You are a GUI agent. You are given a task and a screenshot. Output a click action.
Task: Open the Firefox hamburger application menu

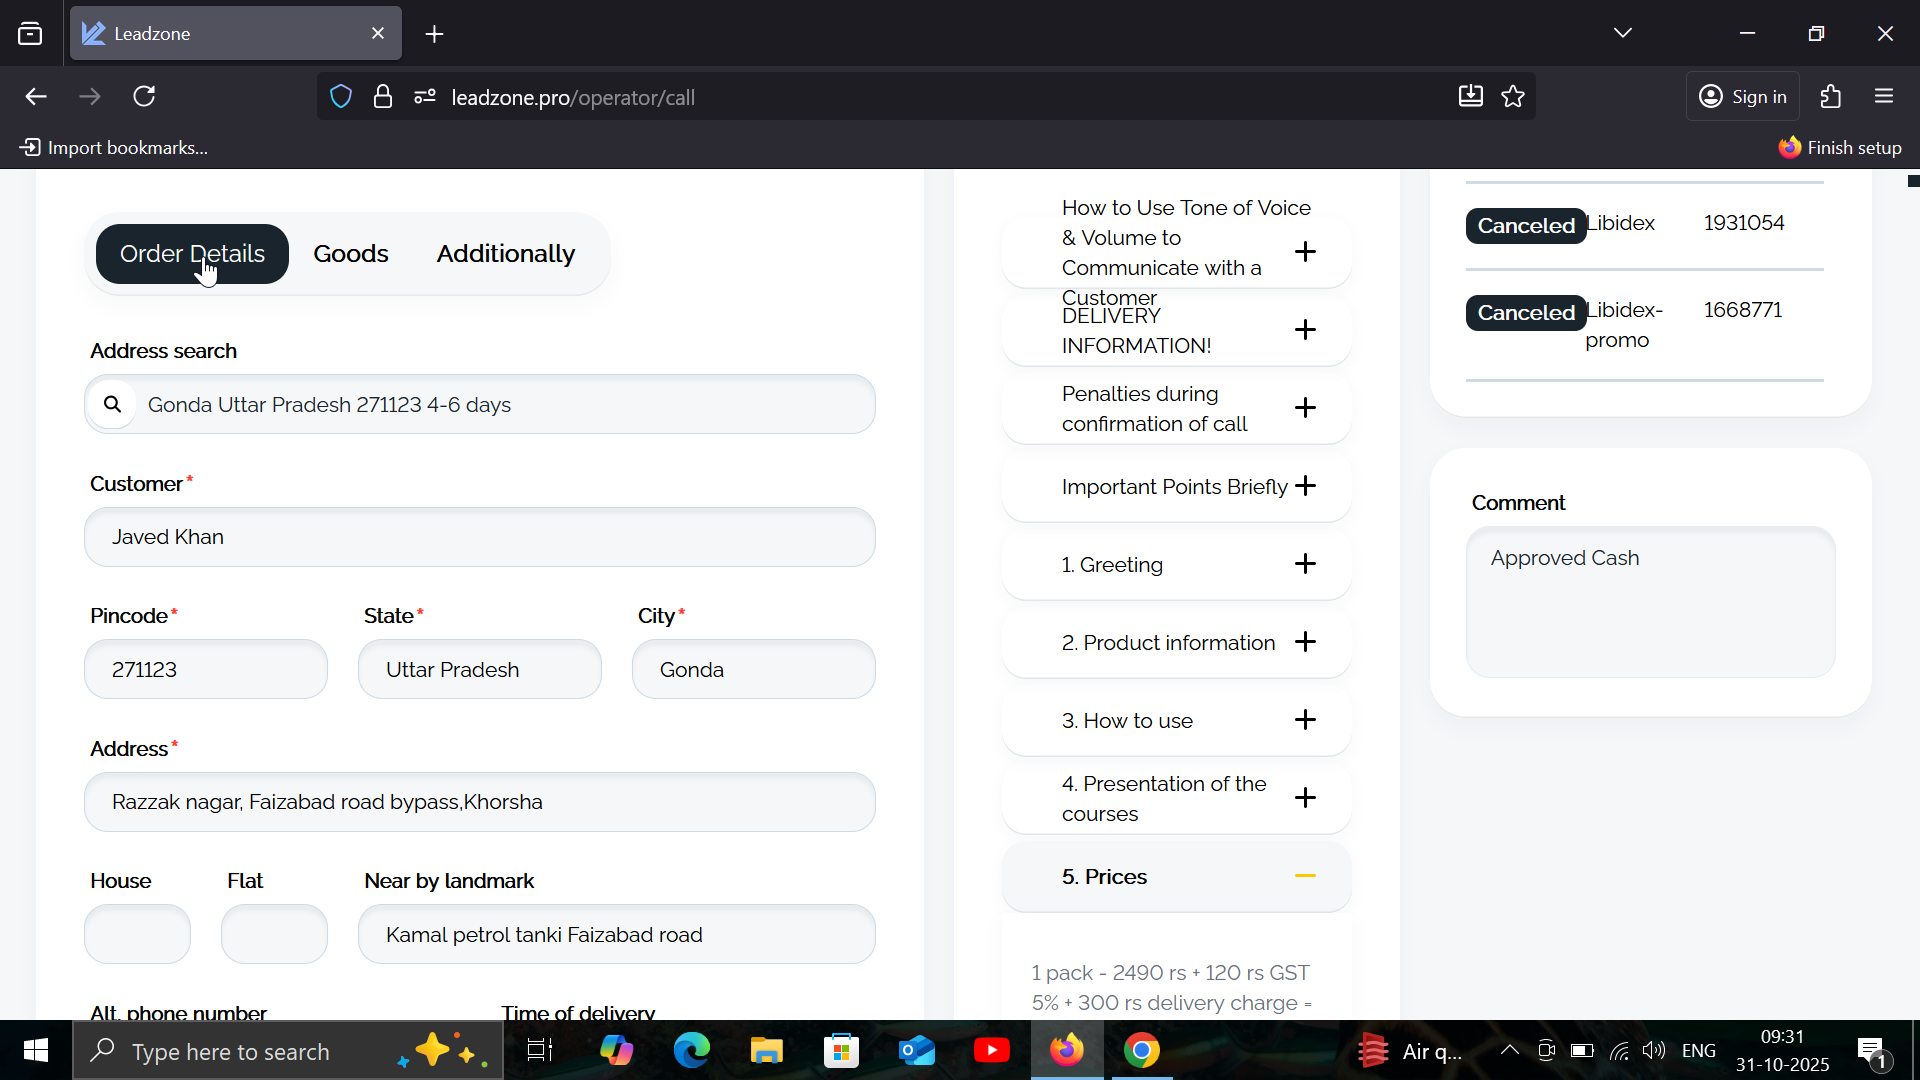click(1884, 97)
